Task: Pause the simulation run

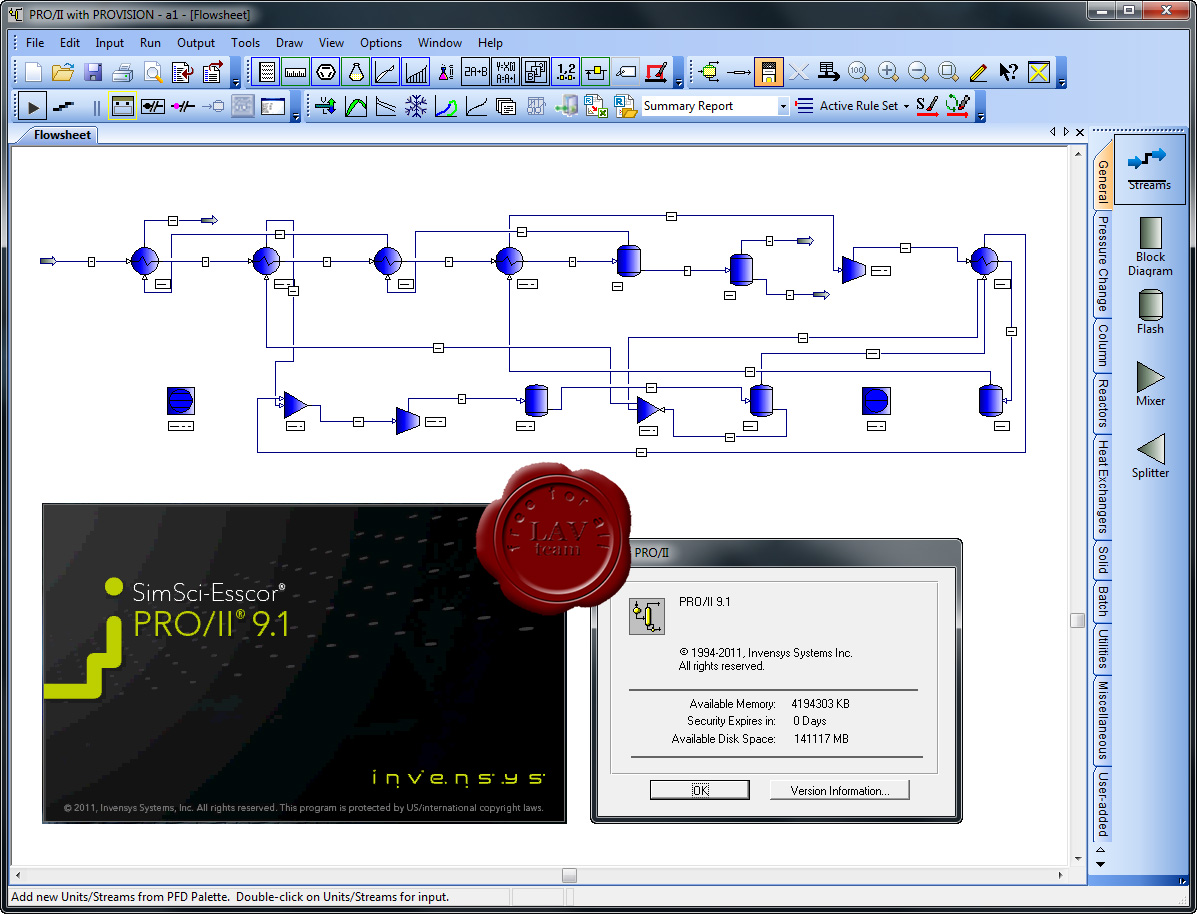Action: coord(96,107)
